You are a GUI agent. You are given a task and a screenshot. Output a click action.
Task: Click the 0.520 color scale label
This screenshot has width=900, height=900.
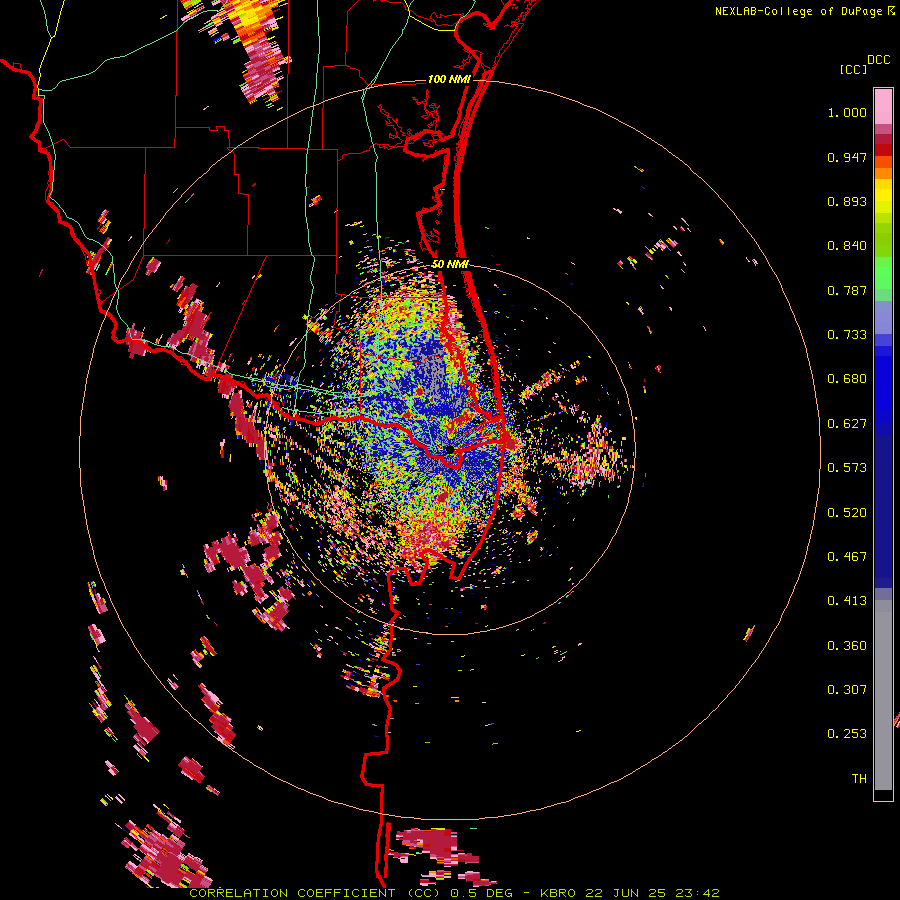pos(847,513)
